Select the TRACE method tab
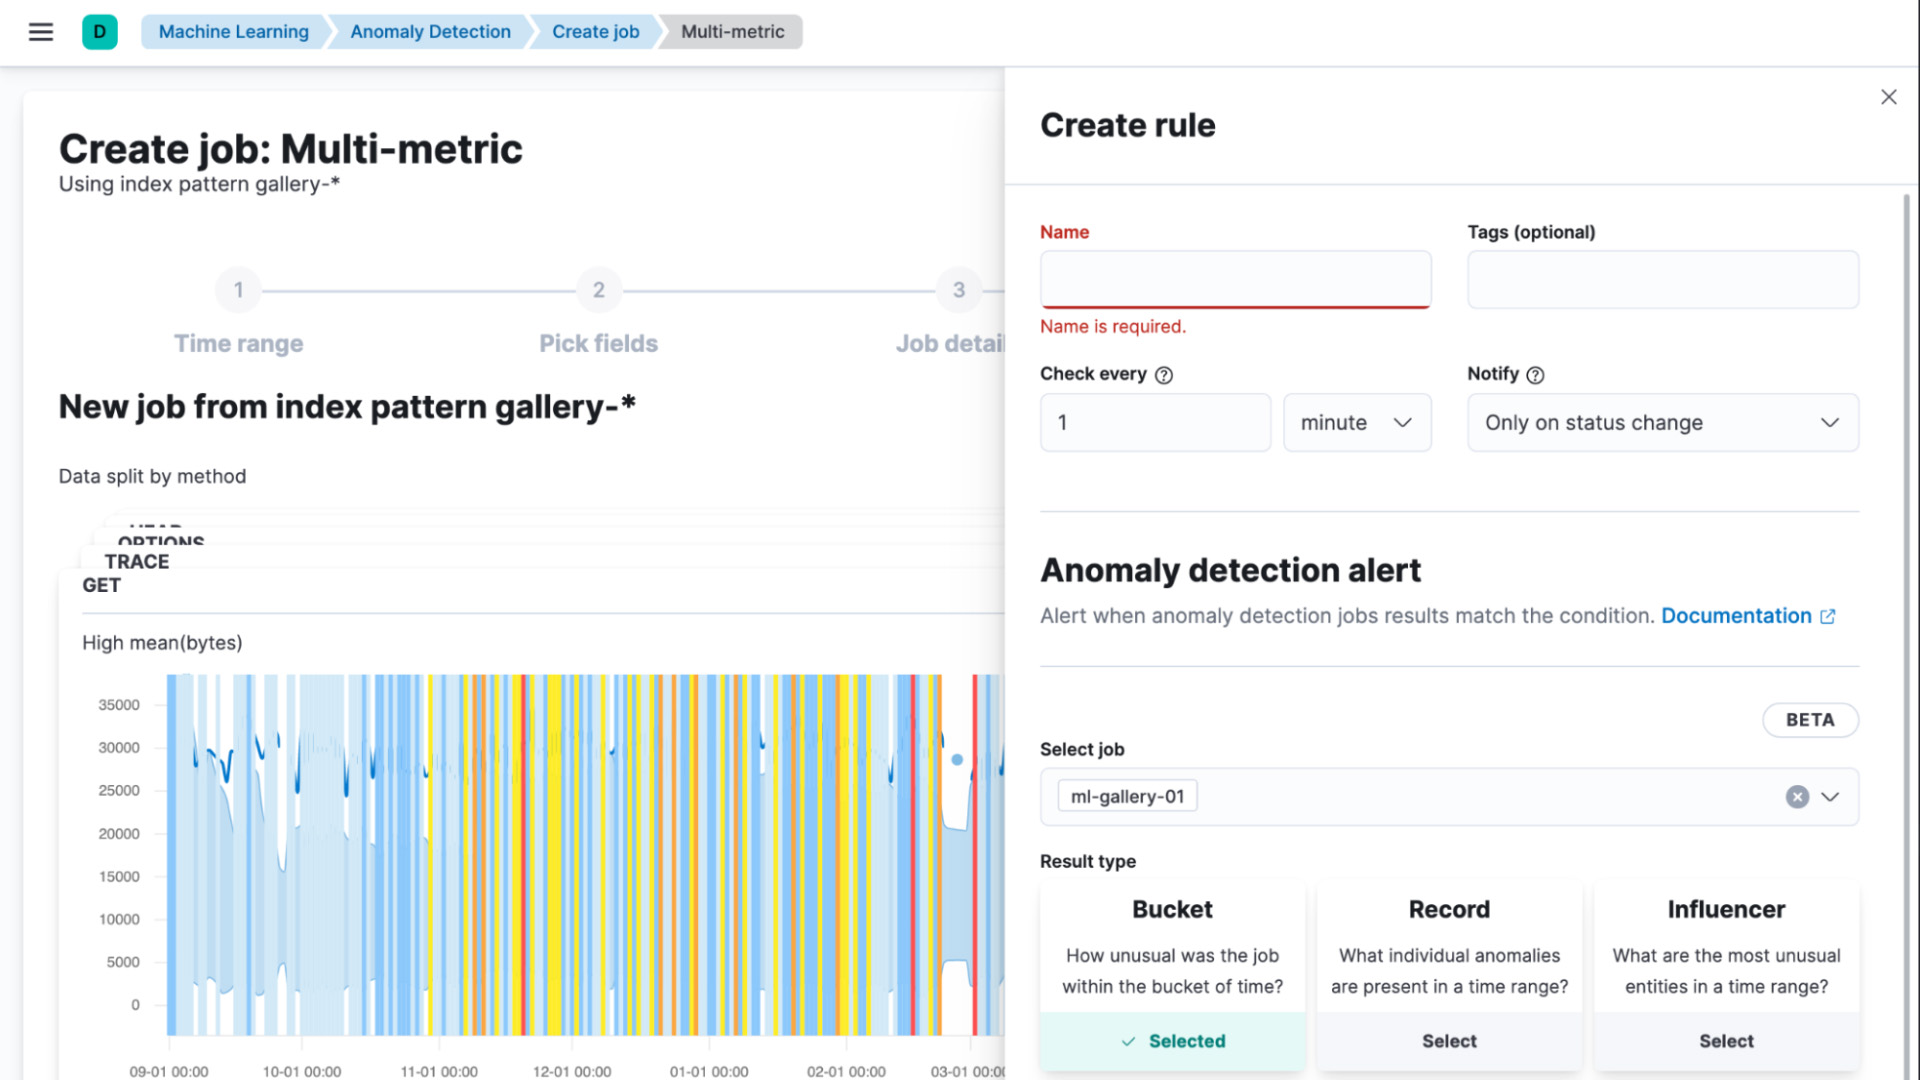This screenshot has height=1080, width=1920. click(137, 561)
